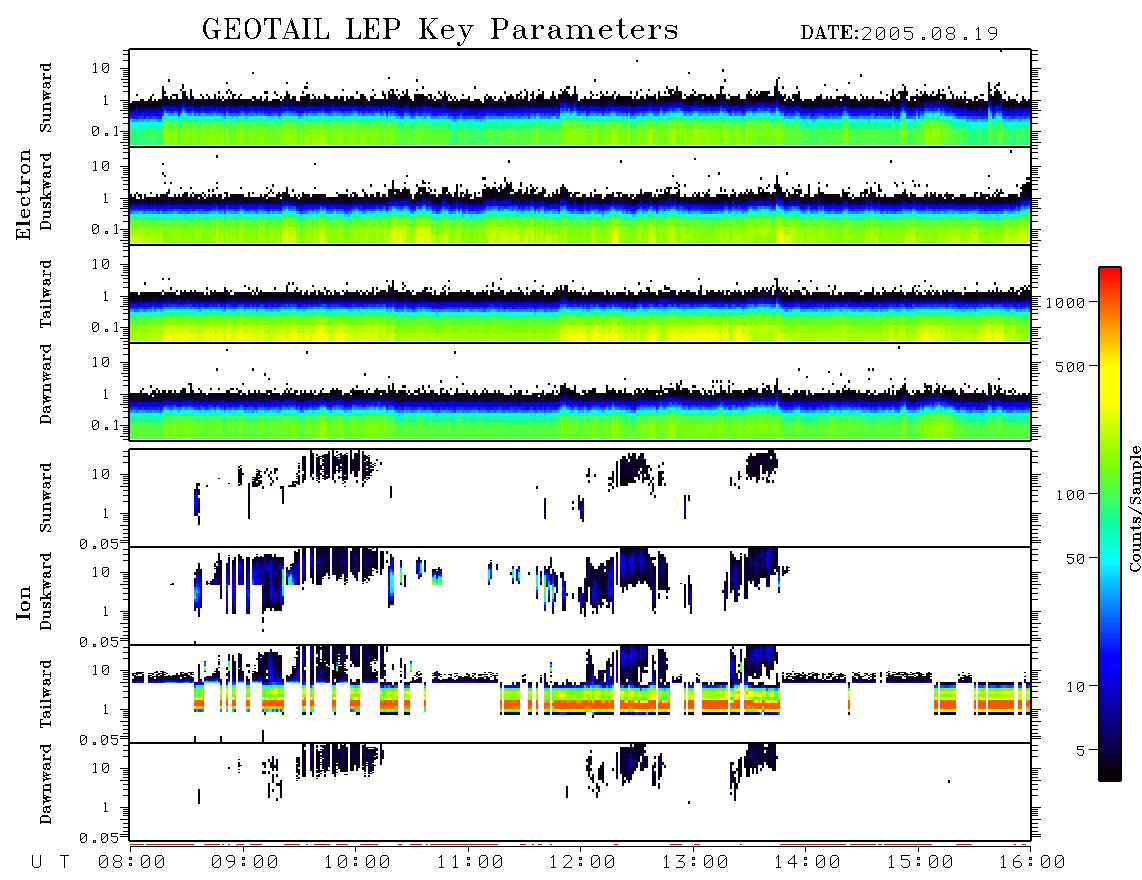Viewport: 1142px width, 880px height.
Task: Click the Counts/Sample color bar label
Action: tap(1134, 508)
